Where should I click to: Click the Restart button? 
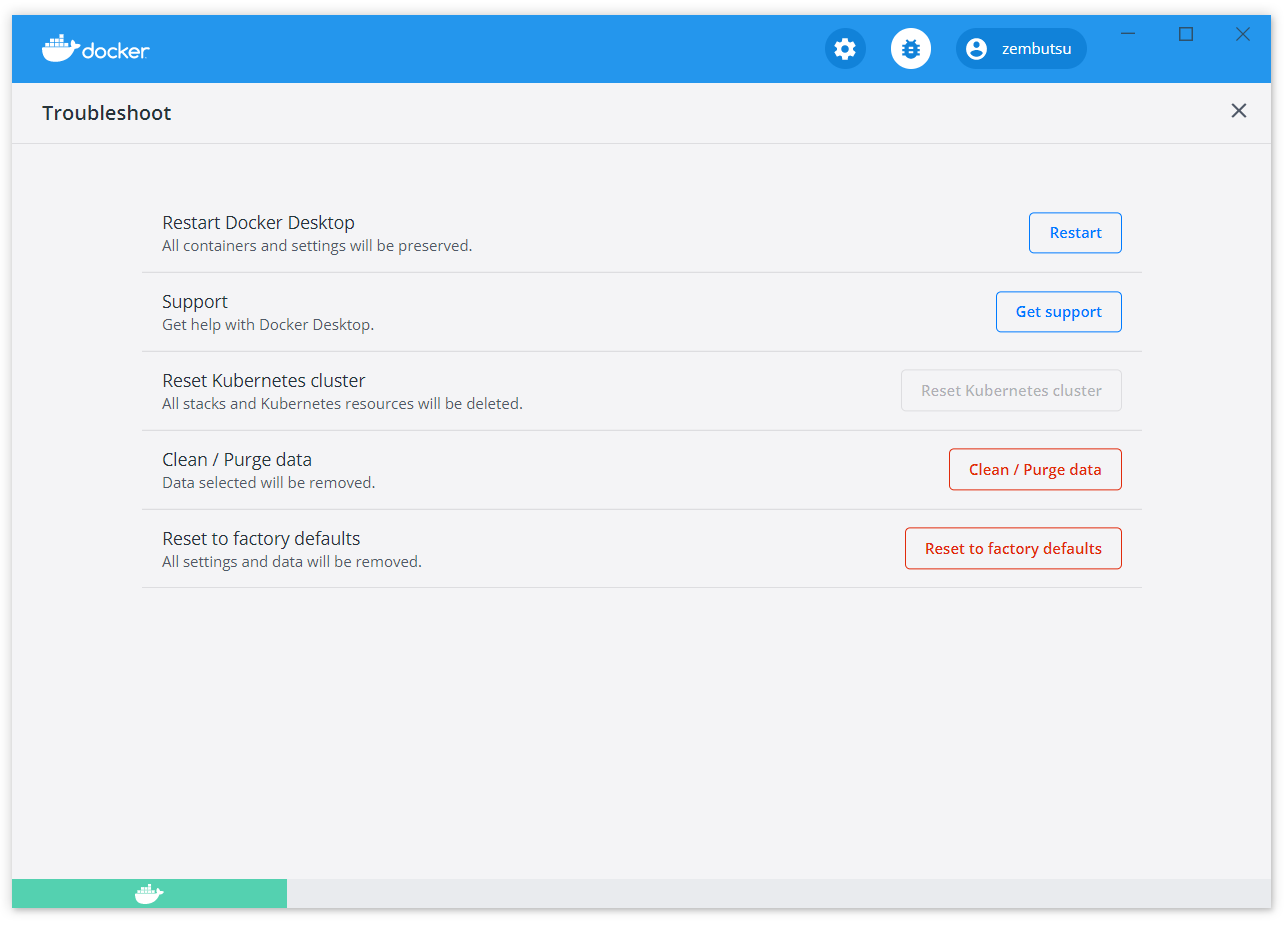pyautogui.click(x=1075, y=233)
